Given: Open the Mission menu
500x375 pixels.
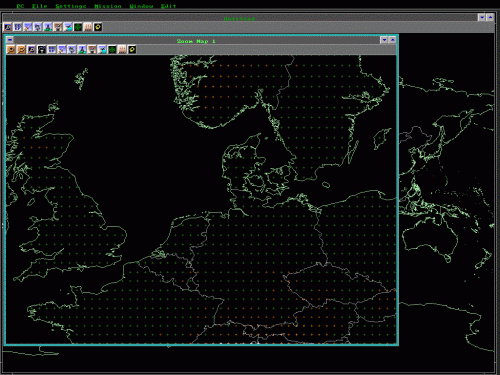Looking at the screenshot, I should (x=108, y=6).
